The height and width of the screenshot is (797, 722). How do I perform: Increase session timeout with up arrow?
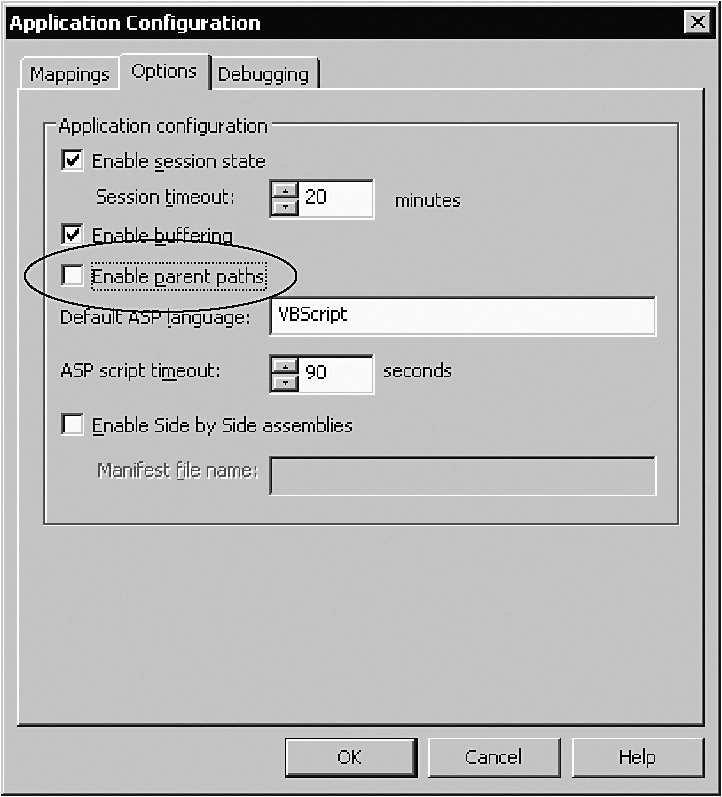(x=285, y=191)
